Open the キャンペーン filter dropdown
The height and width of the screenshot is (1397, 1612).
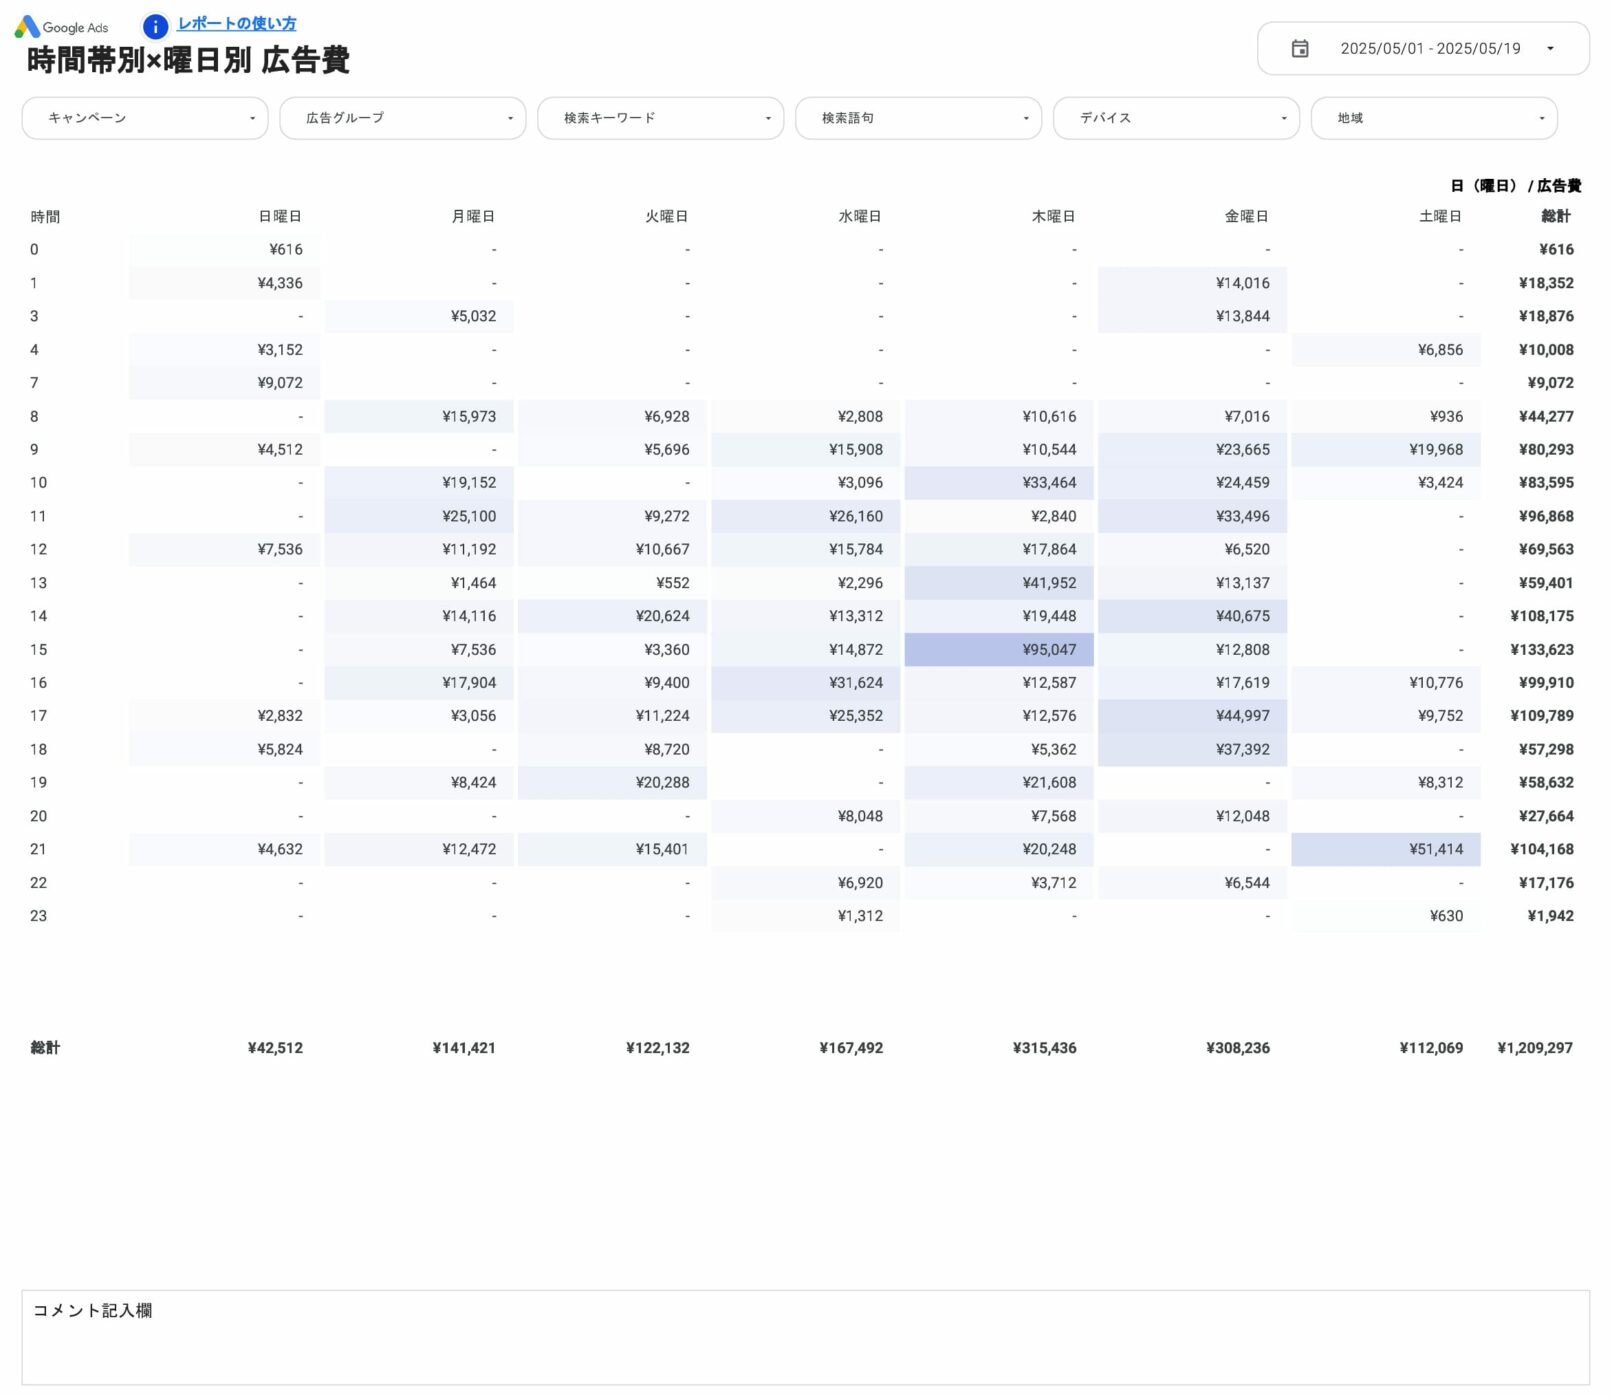coord(145,118)
